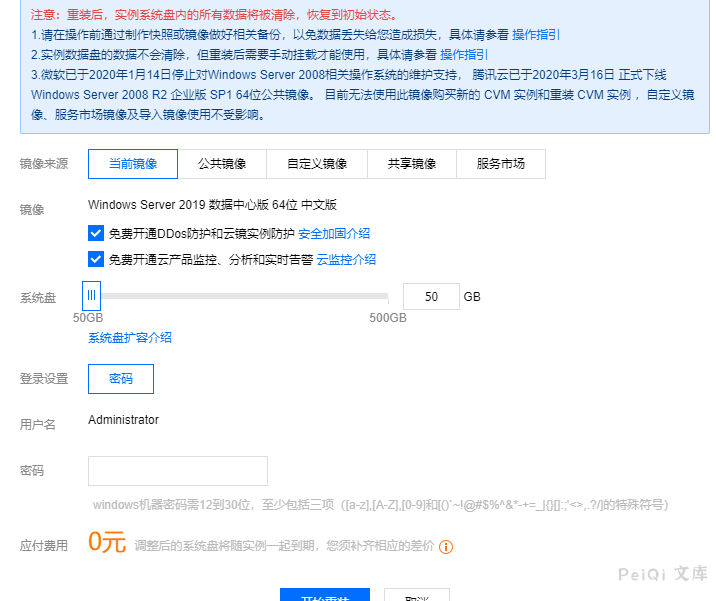Select the 密码 login setting button

pos(121,379)
